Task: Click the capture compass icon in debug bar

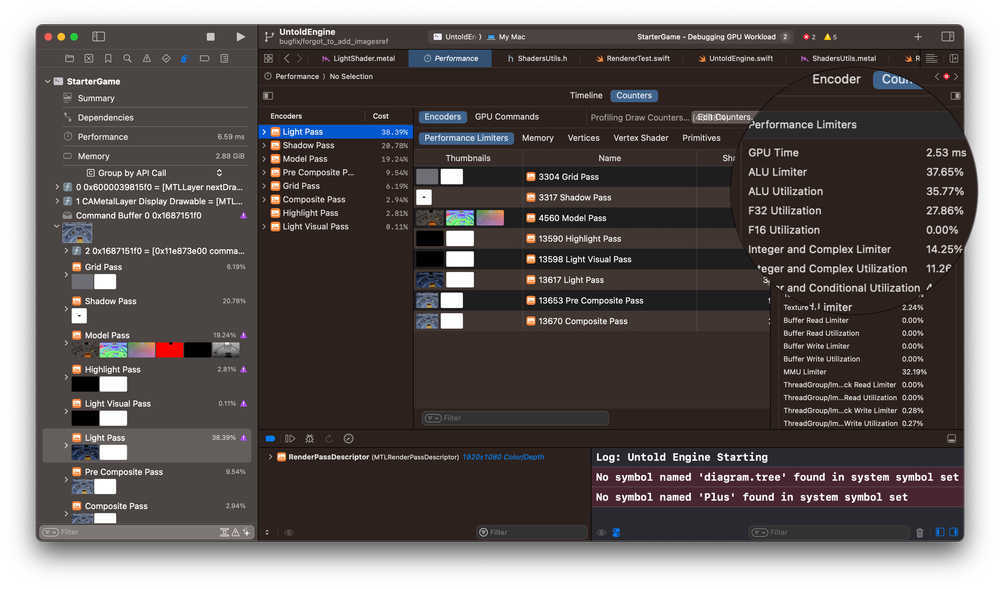Action: 348,439
